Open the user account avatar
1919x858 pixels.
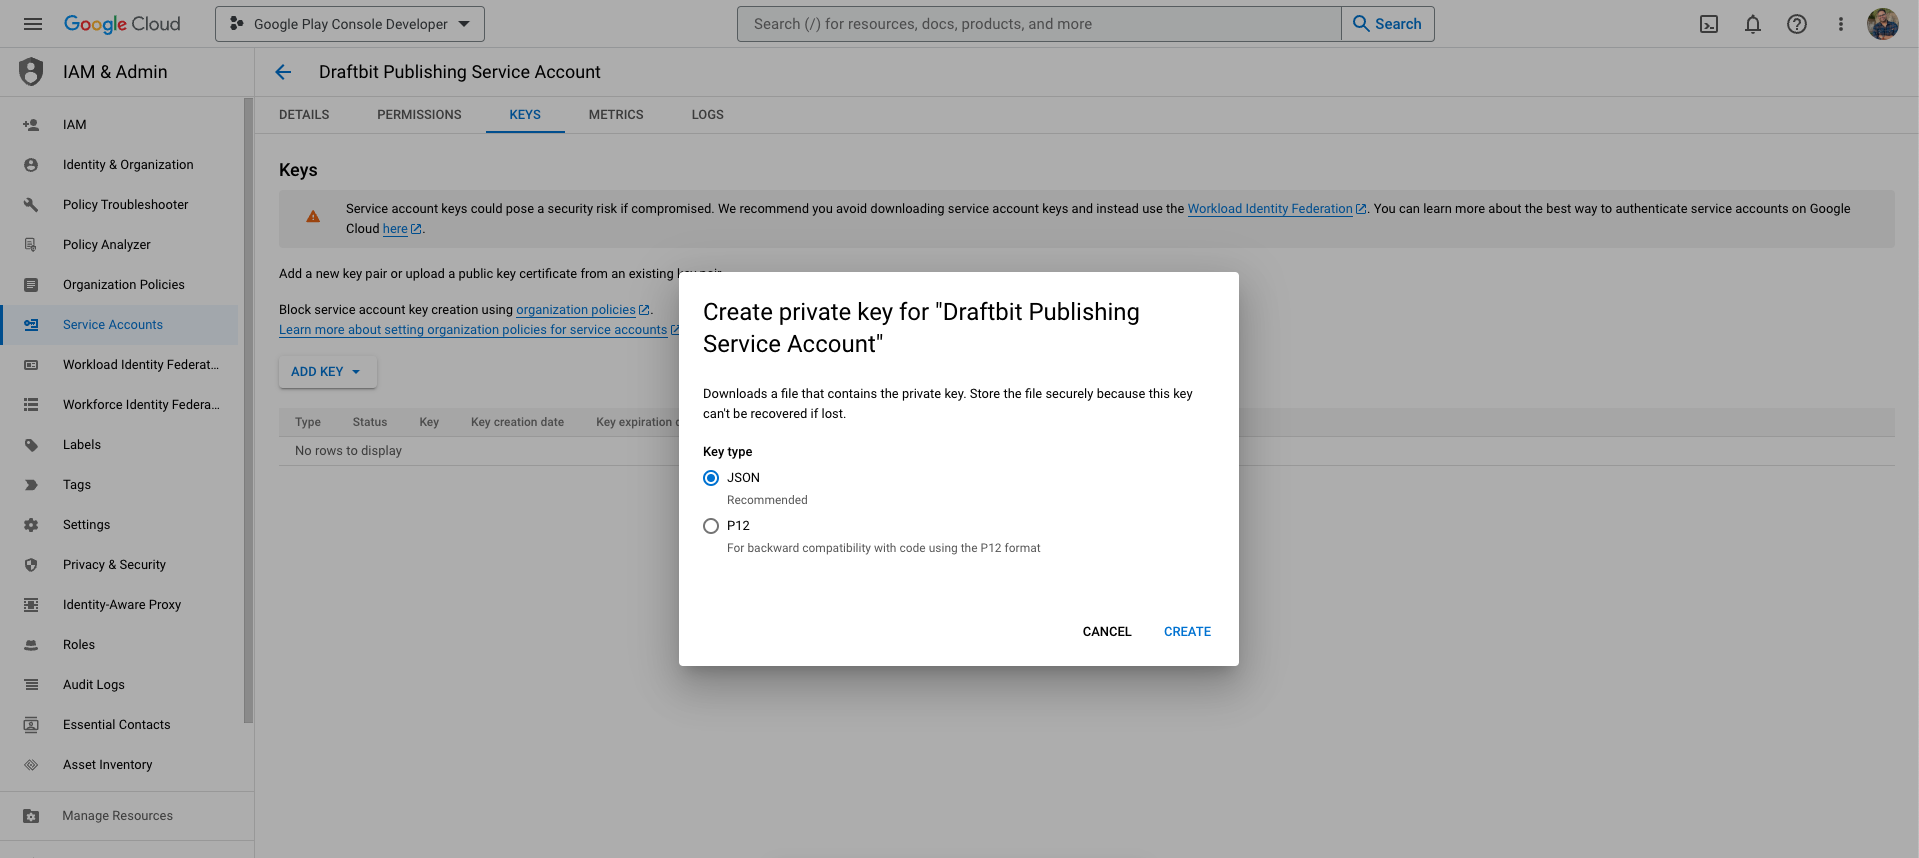(1883, 24)
